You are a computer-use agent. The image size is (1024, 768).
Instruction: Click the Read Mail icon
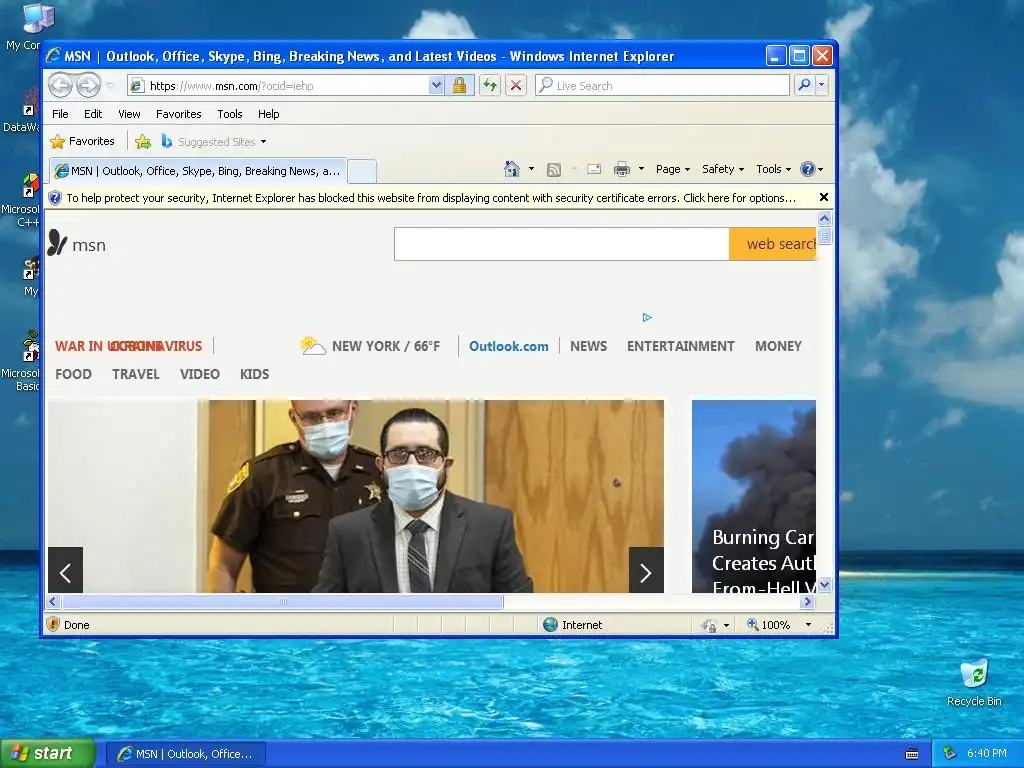[594, 169]
